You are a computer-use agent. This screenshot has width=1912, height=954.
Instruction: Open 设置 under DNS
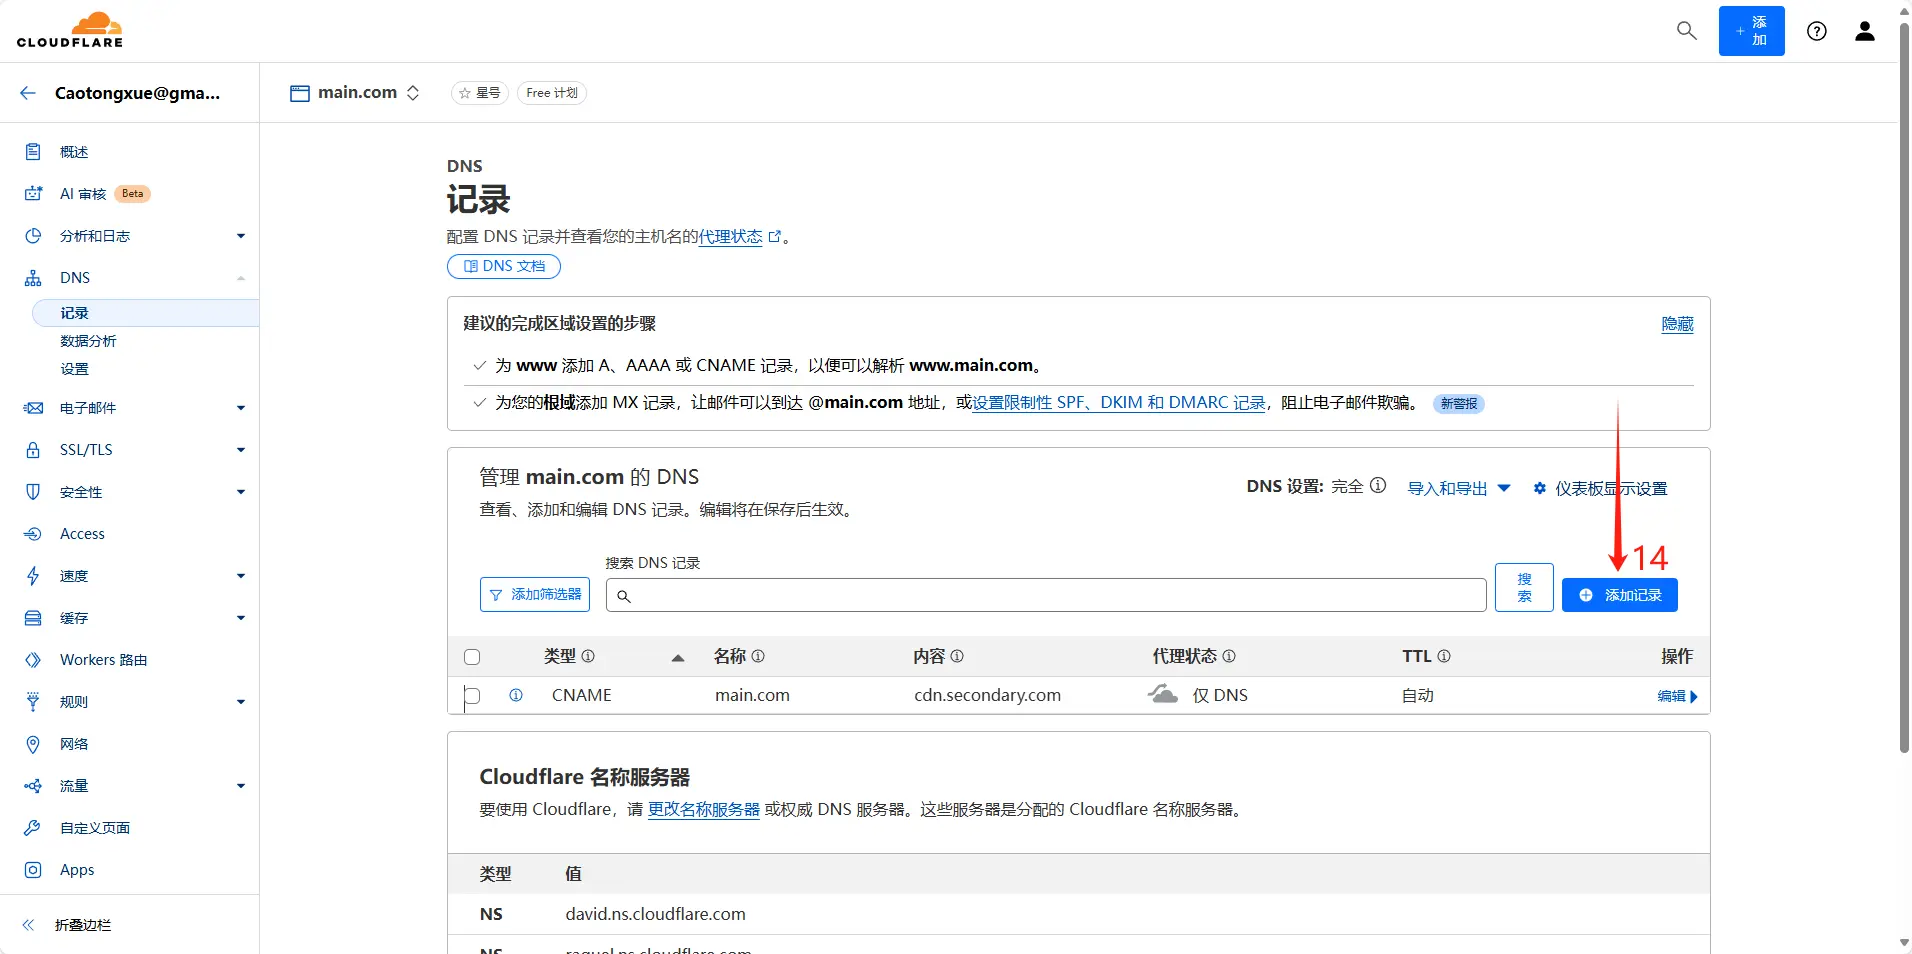(x=74, y=369)
